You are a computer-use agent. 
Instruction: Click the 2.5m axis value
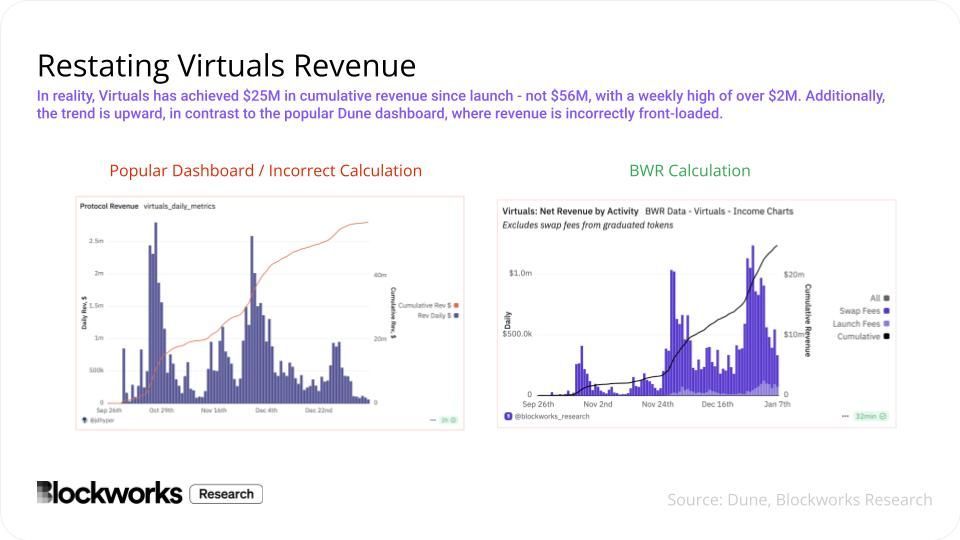pos(96,241)
